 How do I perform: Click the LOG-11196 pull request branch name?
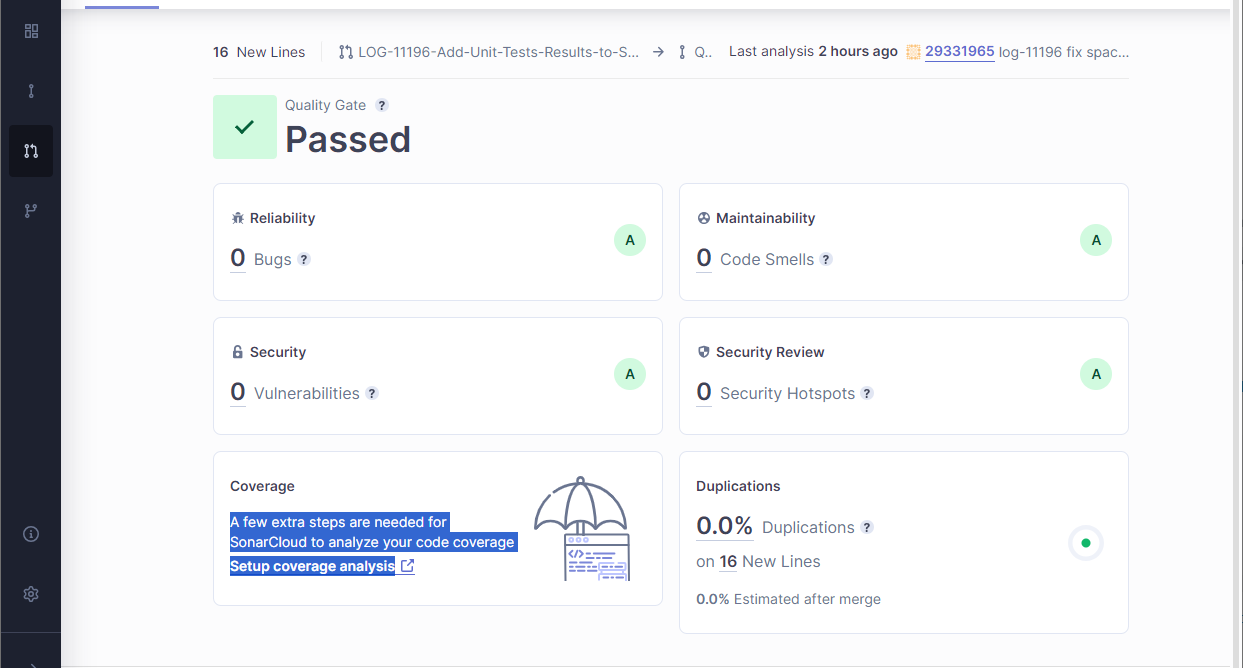pos(498,52)
